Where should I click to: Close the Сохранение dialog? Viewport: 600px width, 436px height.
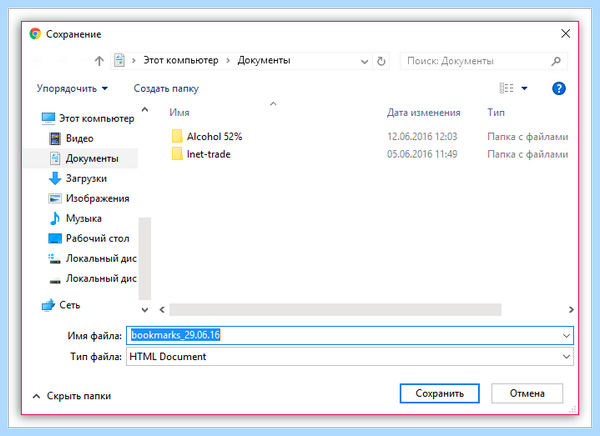[x=566, y=34]
